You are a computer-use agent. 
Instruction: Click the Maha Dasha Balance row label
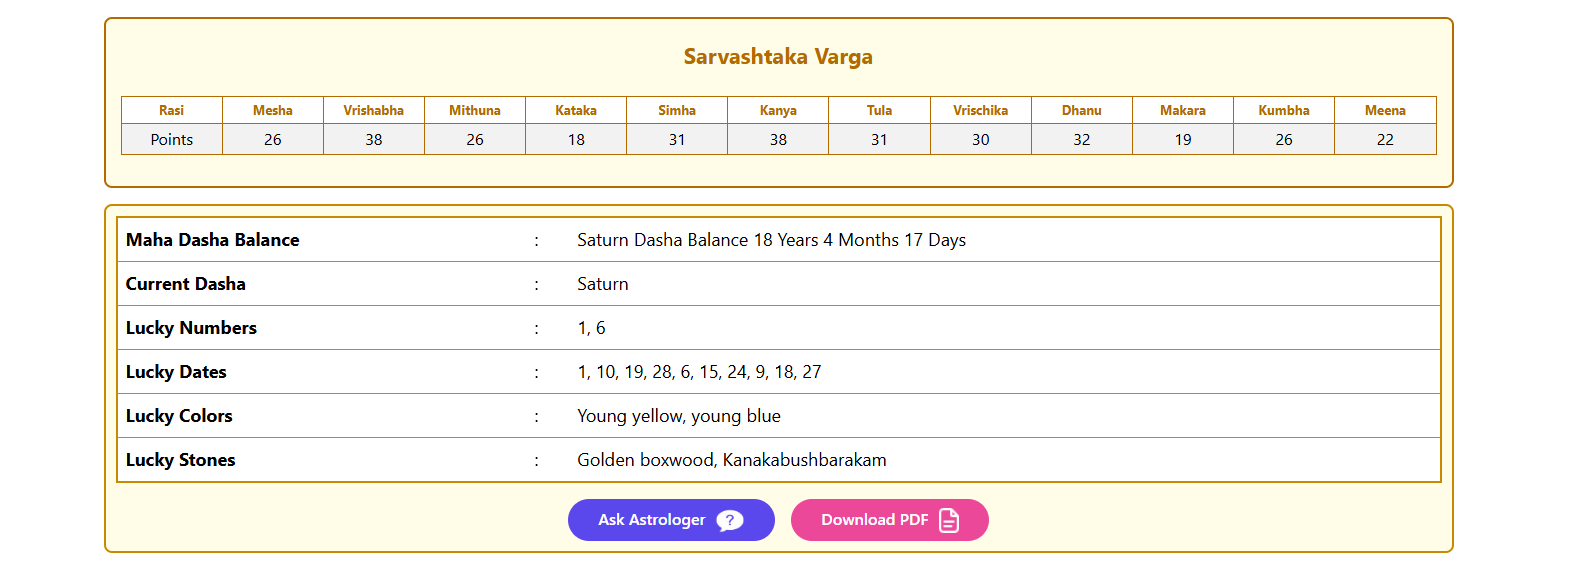click(213, 240)
